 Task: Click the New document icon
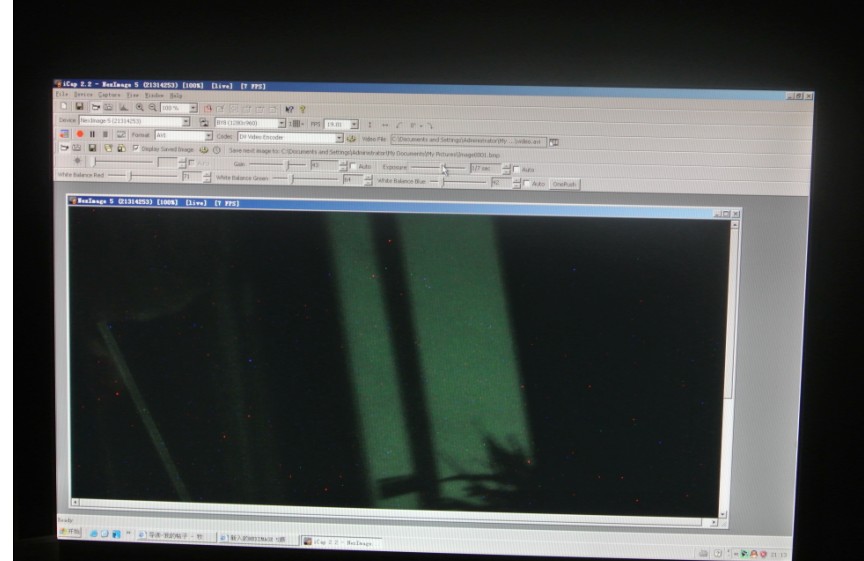(x=63, y=107)
